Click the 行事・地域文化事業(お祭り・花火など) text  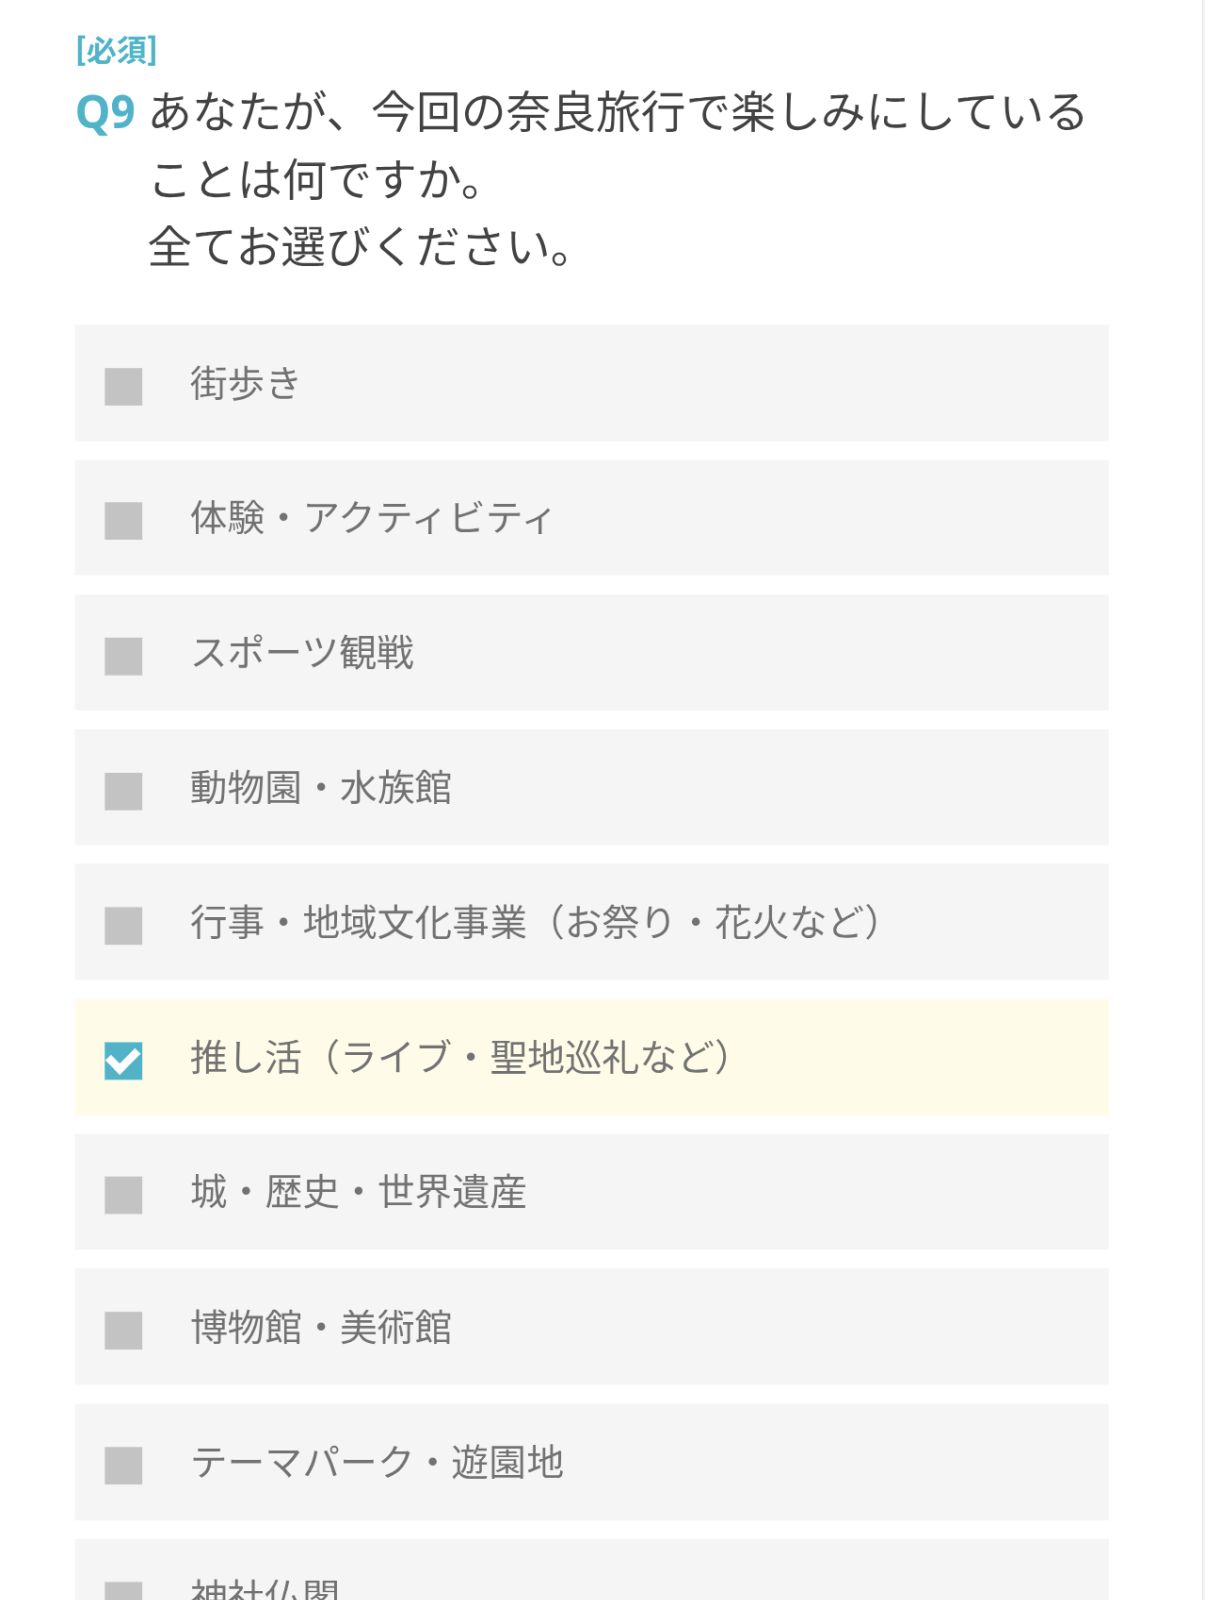(x=535, y=922)
